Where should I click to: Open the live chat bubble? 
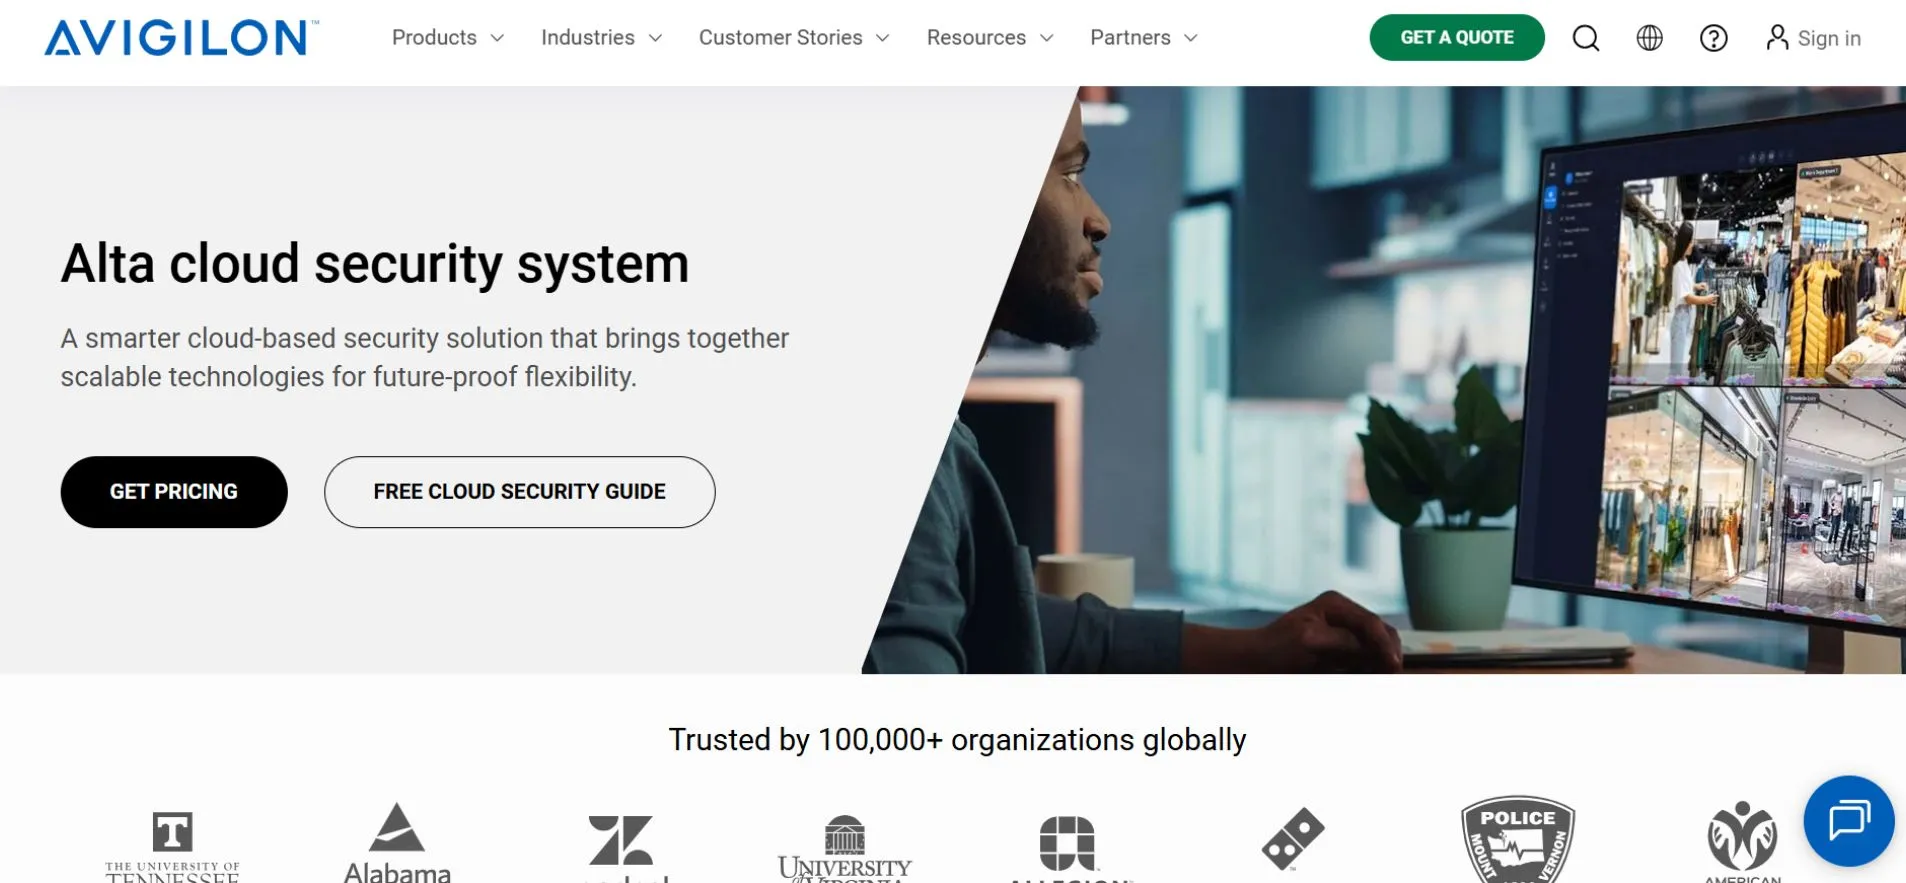coord(1849,821)
